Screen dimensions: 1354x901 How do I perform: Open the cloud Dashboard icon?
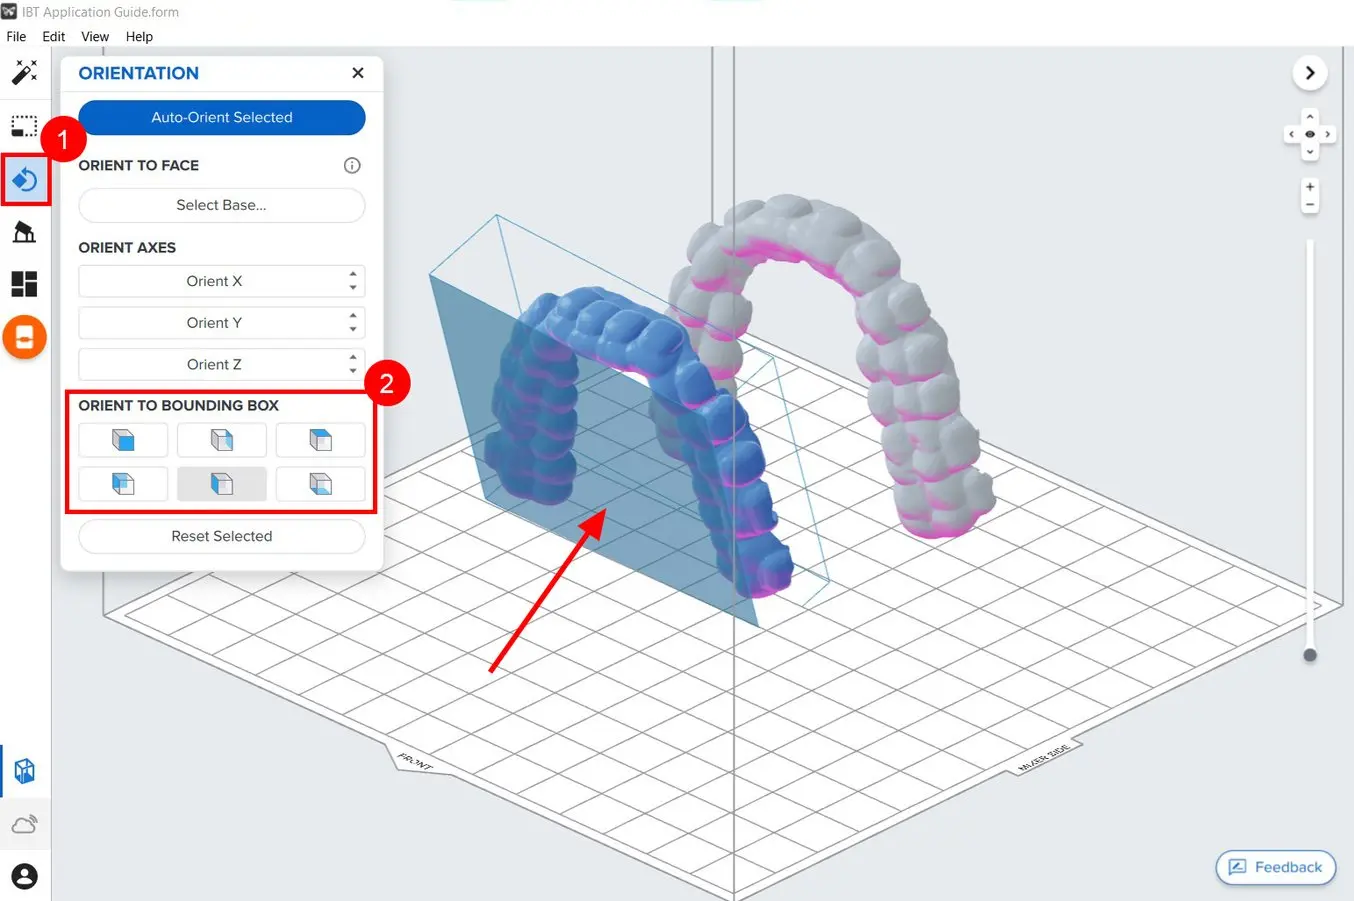point(24,824)
